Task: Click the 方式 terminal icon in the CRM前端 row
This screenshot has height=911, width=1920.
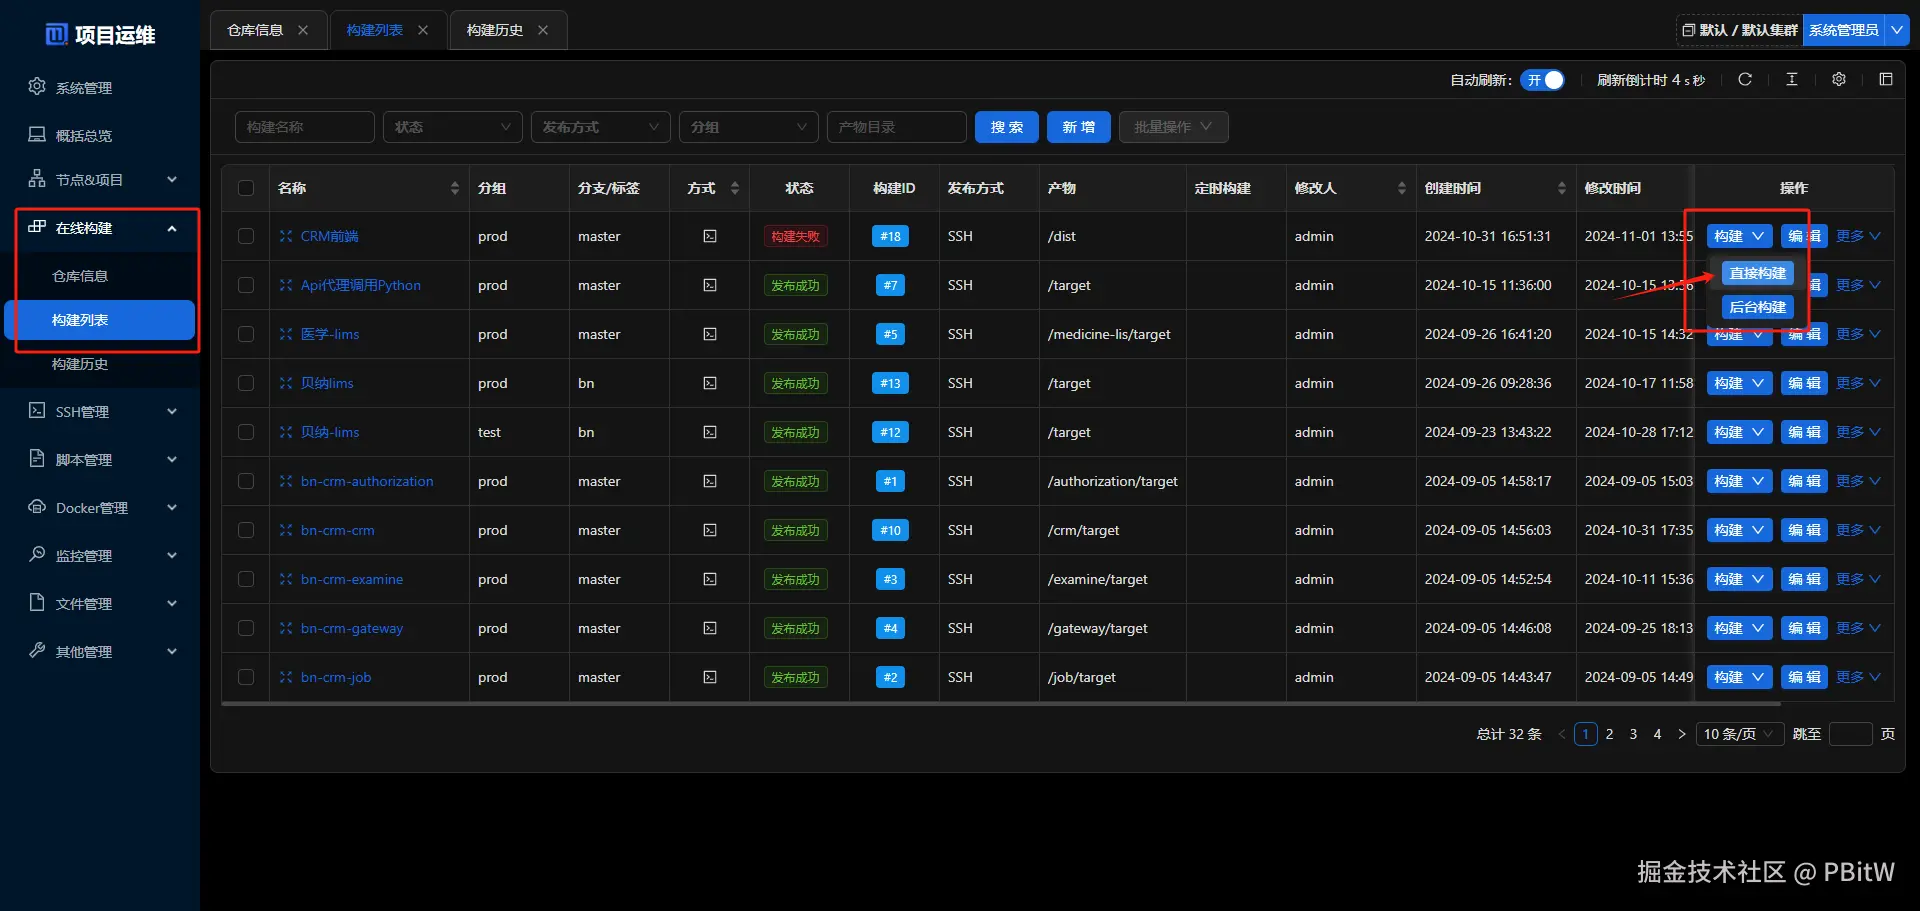Action: click(x=710, y=236)
